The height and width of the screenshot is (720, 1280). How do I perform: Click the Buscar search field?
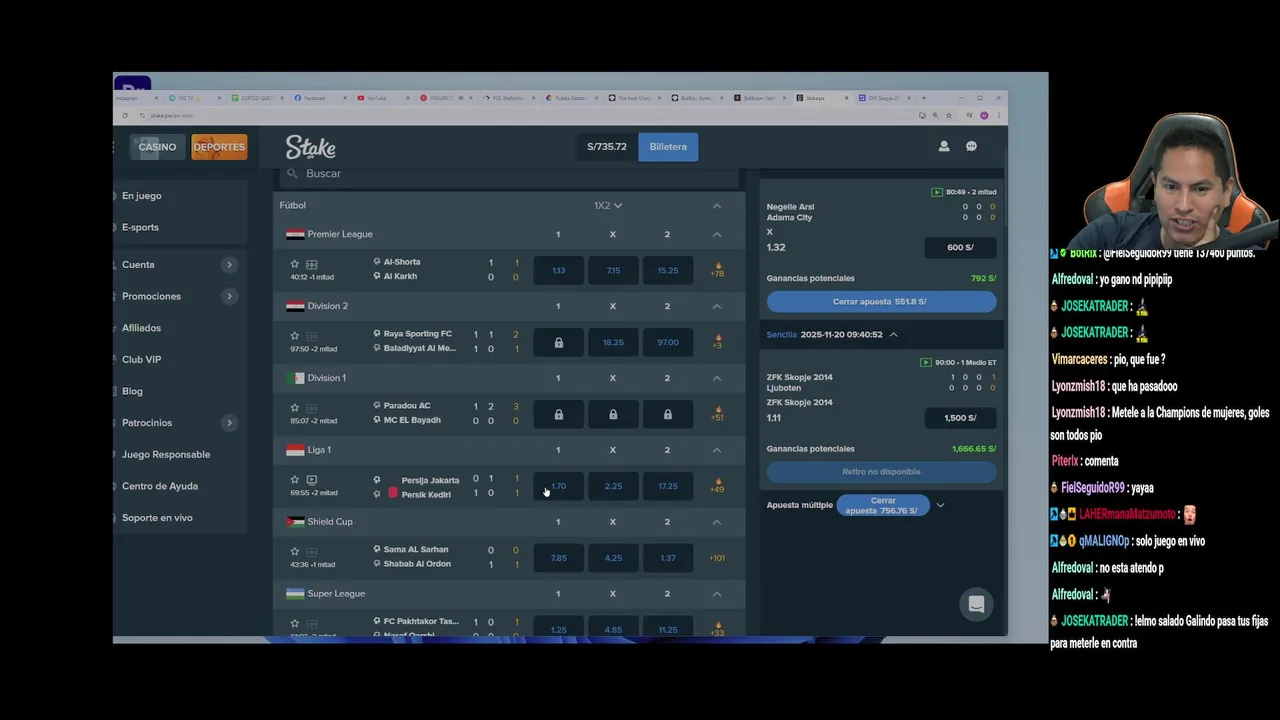pyautogui.click(x=510, y=174)
